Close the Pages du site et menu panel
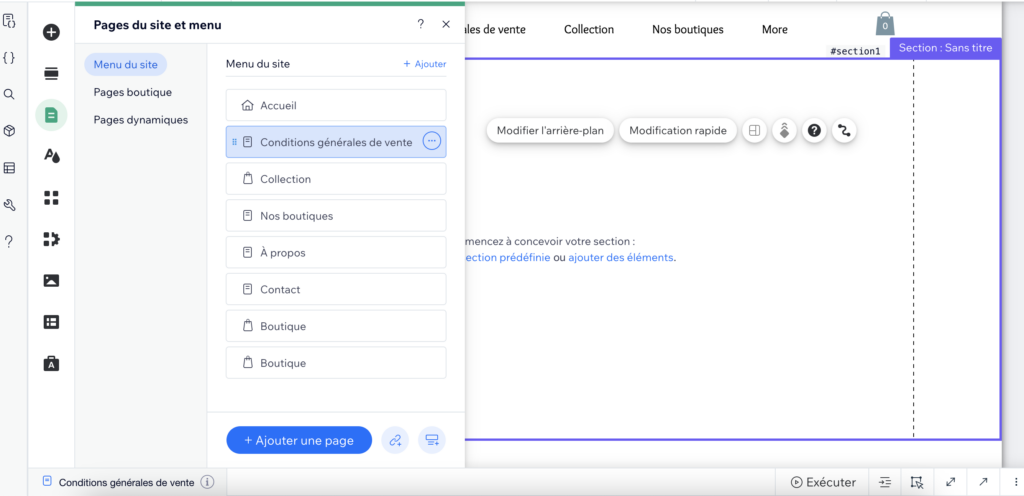This screenshot has width=1024, height=496. pyautogui.click(x=446, y=25)
